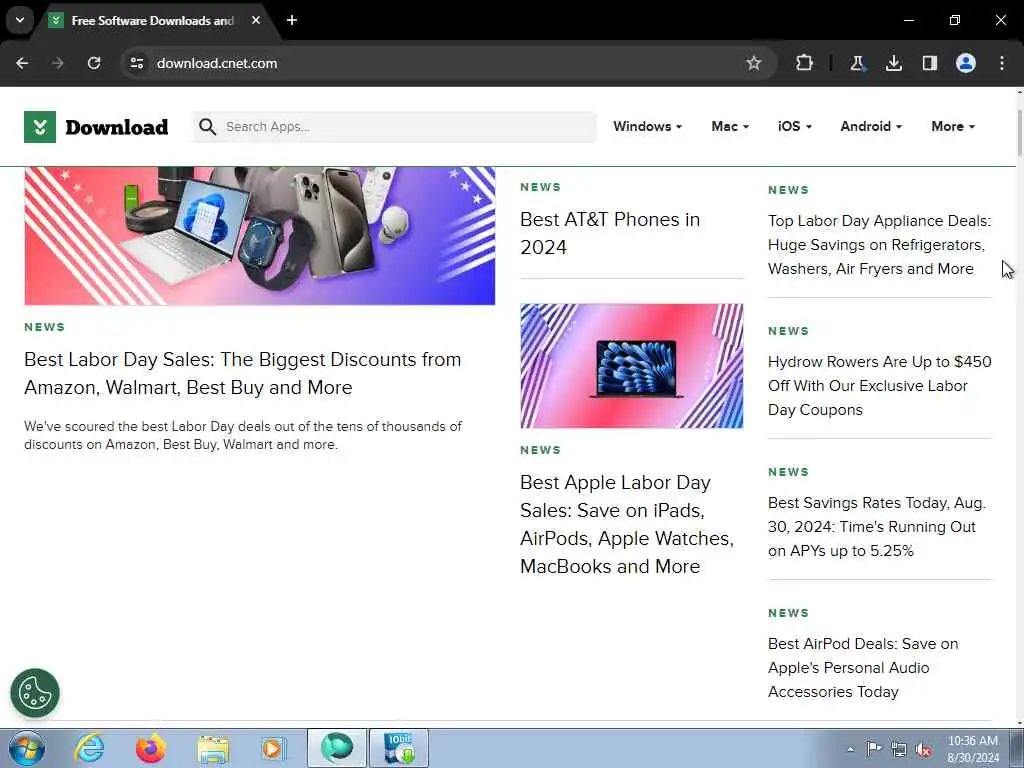The width and height of the screenshot is (1024, 768).
Task: Open Chrome three-dot menu
Action: [x=1002, y=63]
